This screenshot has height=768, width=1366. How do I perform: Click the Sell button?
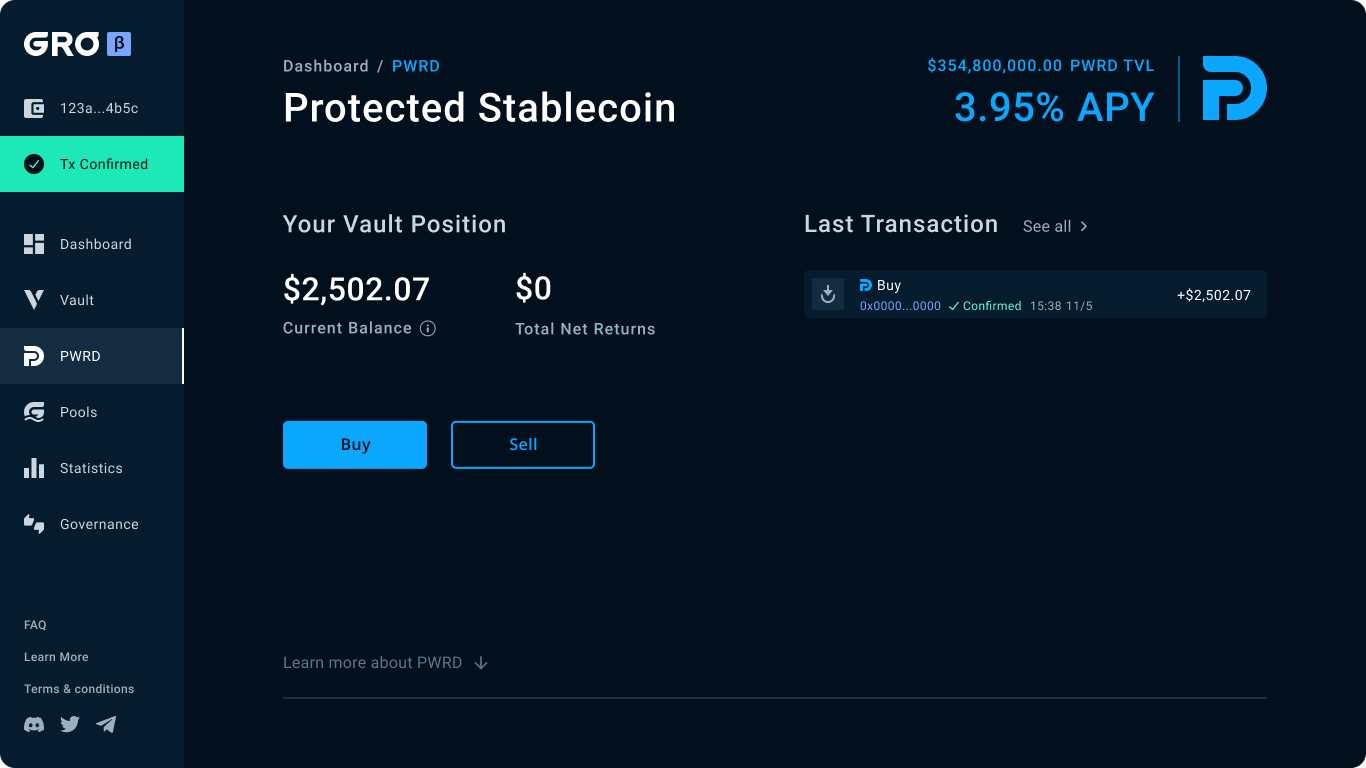[x=523, y=445]
